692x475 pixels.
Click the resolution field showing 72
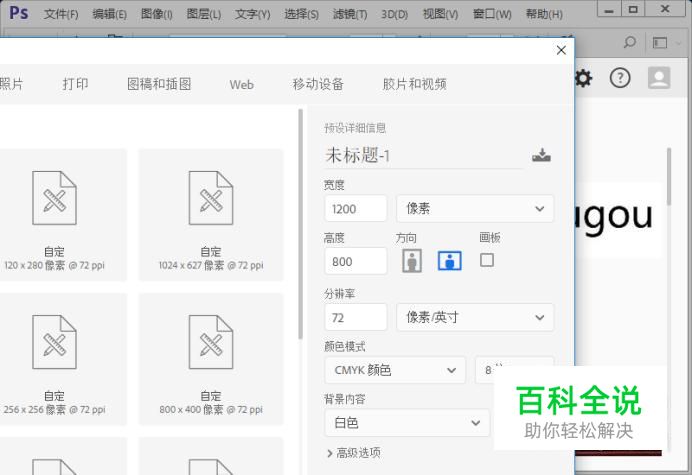click(x=356, y=317)
